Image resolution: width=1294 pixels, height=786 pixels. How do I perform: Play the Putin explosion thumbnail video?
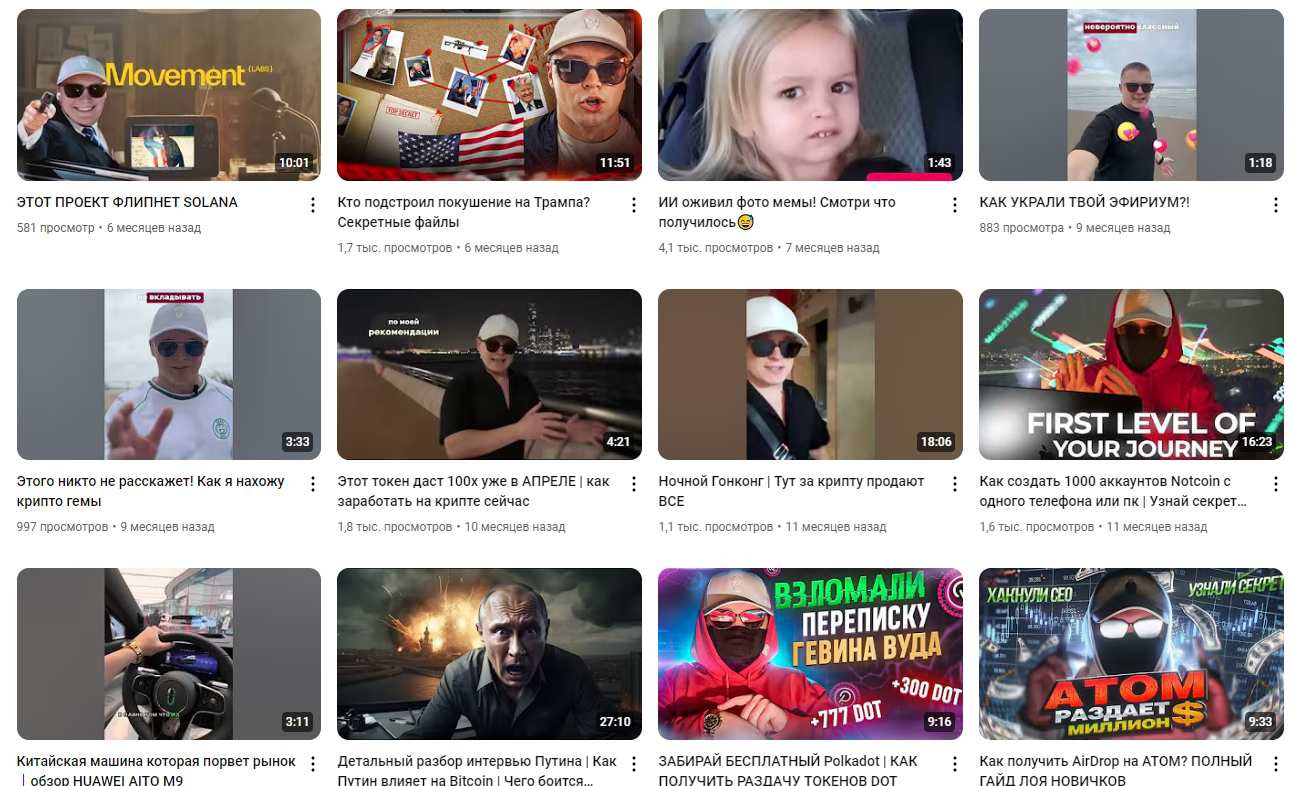490,654
